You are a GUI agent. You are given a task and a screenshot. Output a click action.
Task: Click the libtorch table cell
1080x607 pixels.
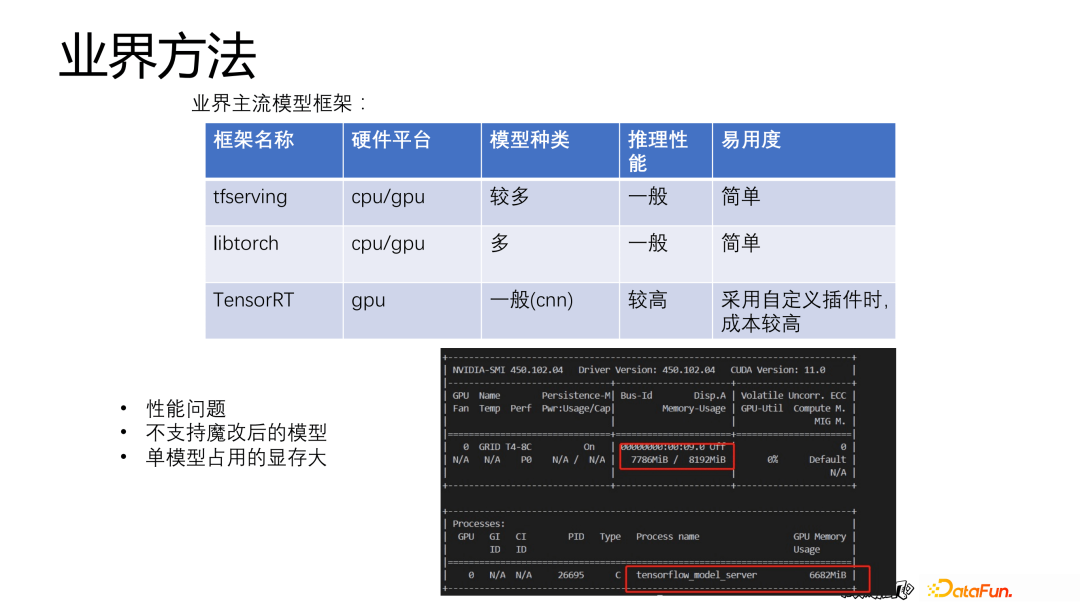(x=274, y=254)
